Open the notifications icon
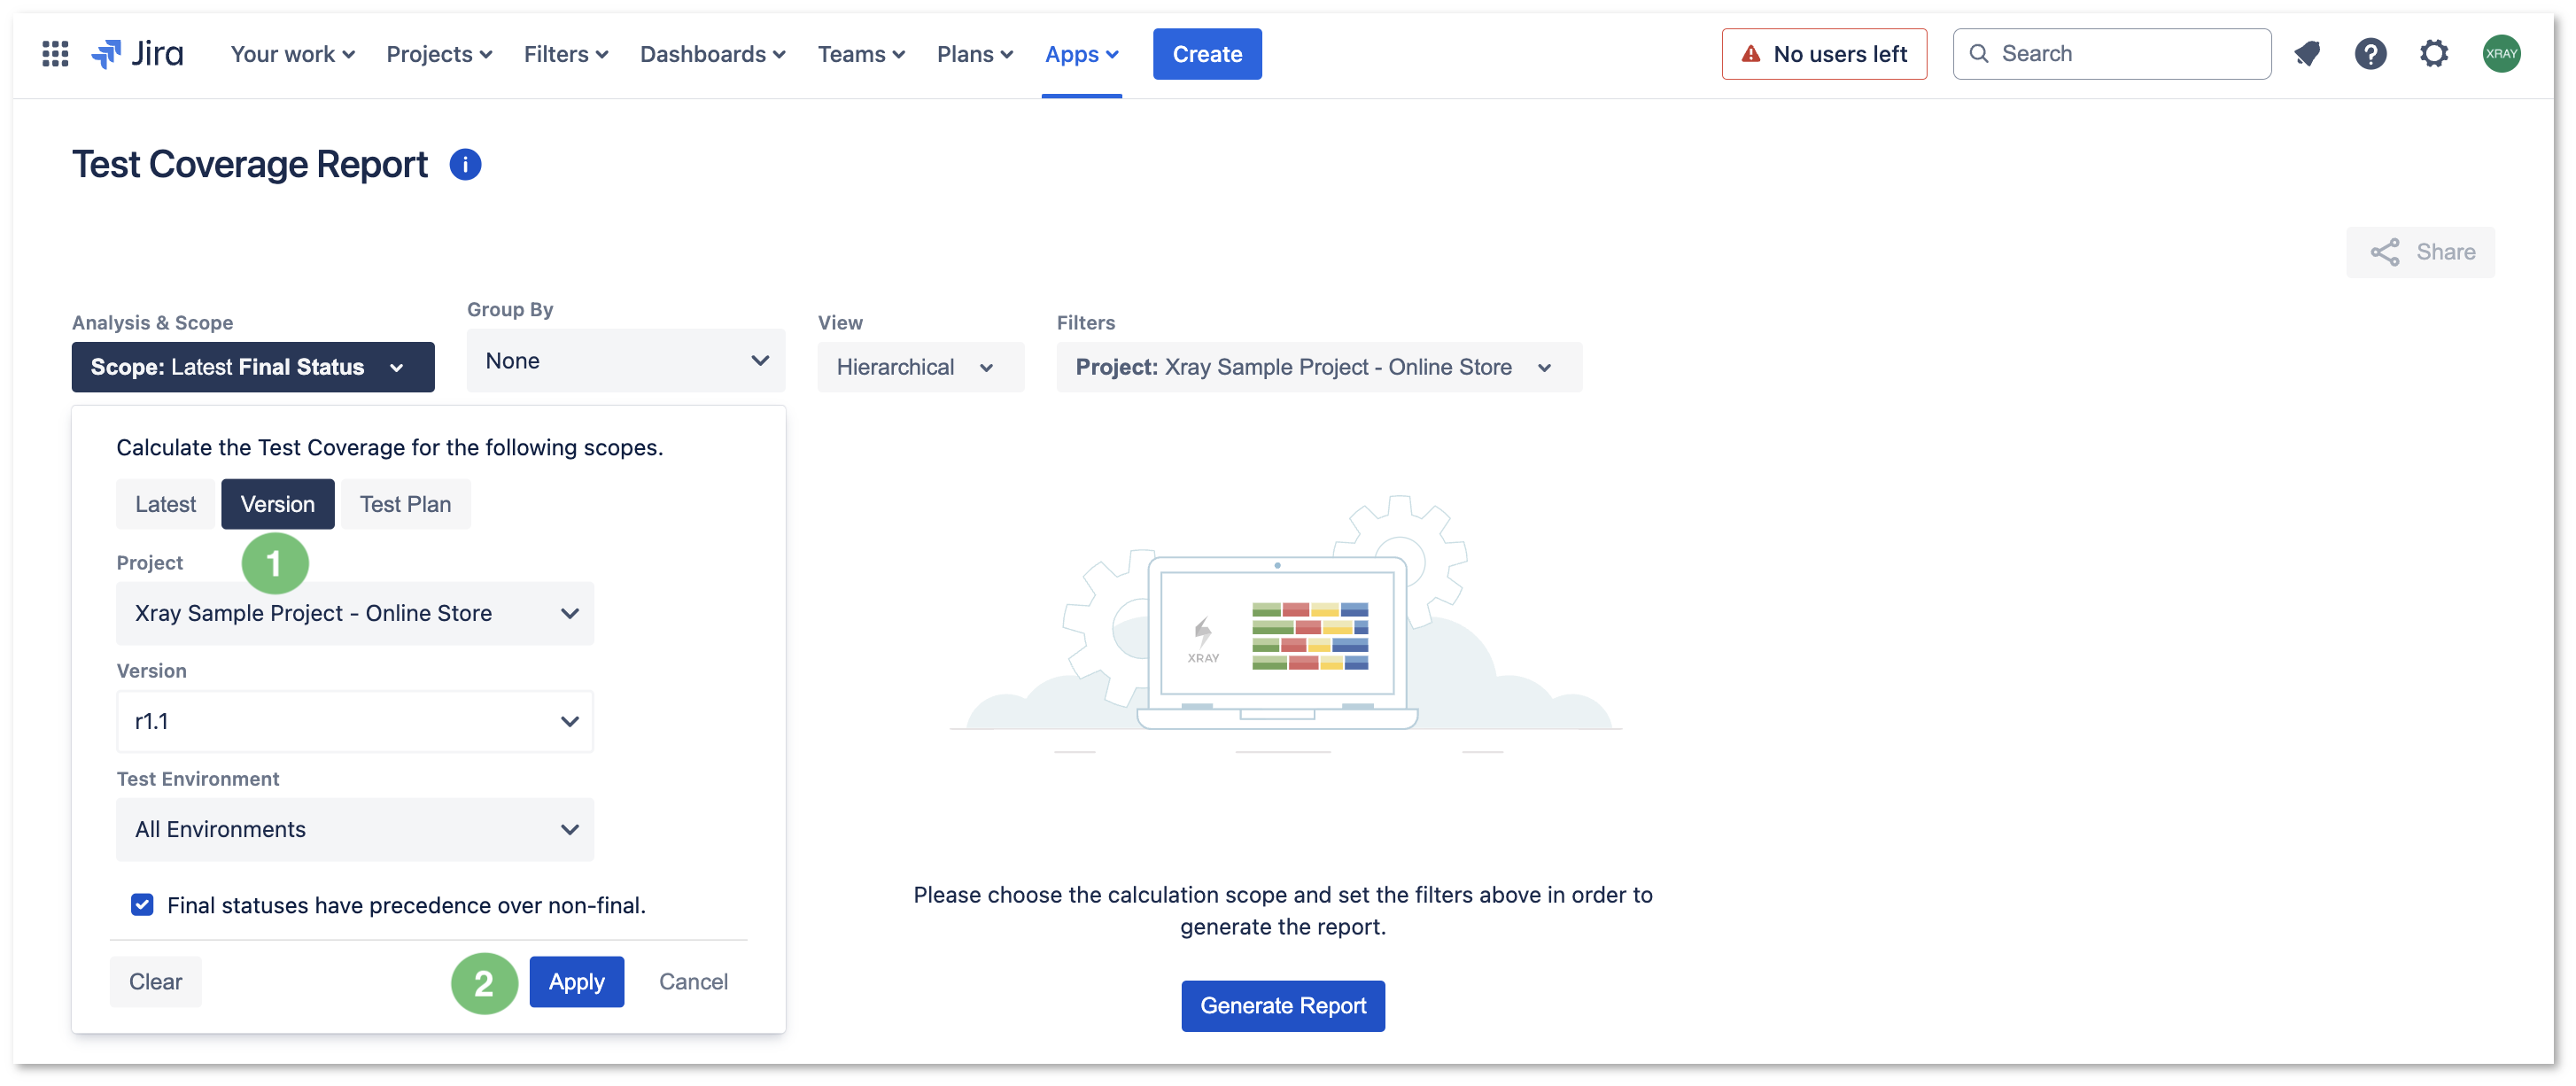Screen dimensions: 2576x1086 coord(2307,54)
